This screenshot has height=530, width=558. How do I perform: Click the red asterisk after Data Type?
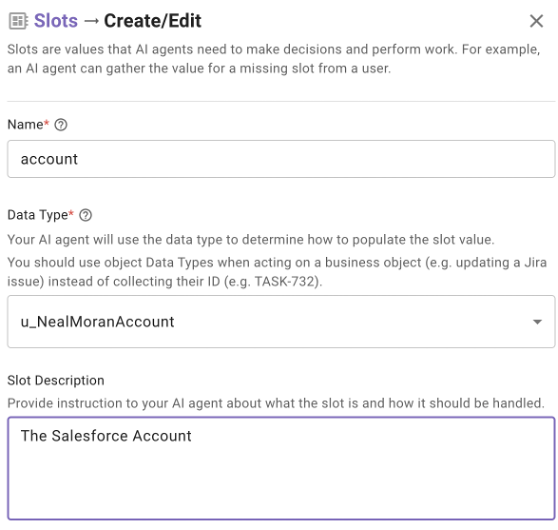pyautogui.click(x=71, y=213)
